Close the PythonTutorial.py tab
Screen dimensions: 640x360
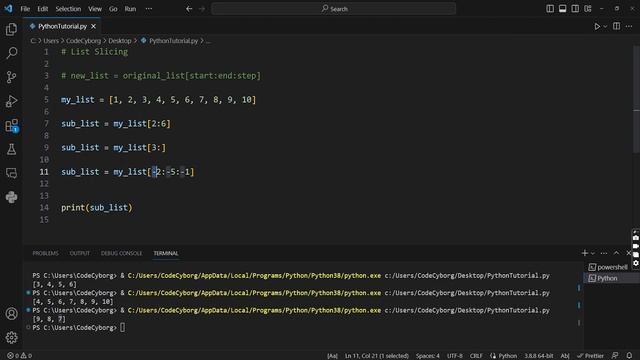coord(93,26)
